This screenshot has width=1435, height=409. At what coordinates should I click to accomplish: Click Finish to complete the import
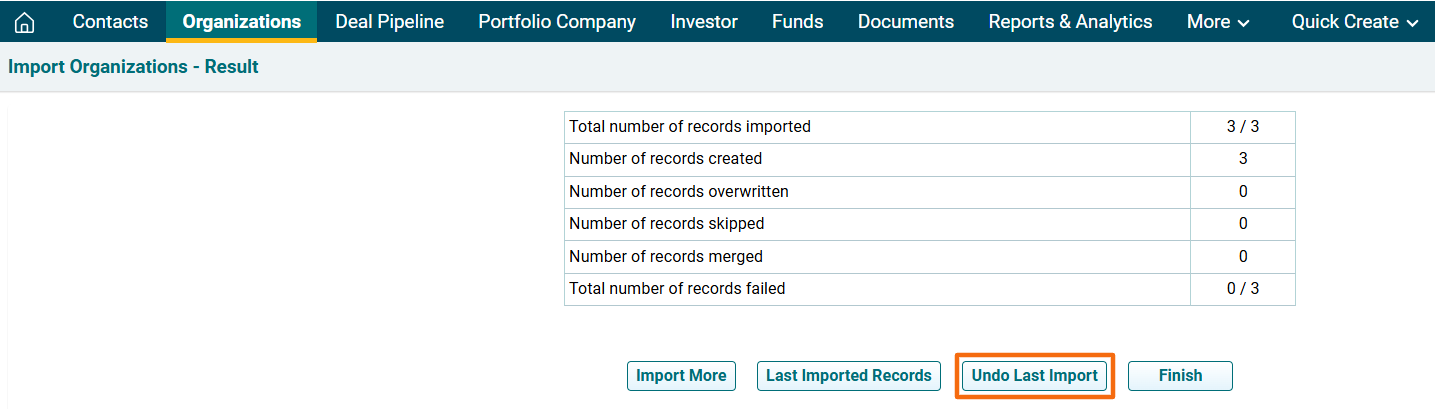[1180, 376]
